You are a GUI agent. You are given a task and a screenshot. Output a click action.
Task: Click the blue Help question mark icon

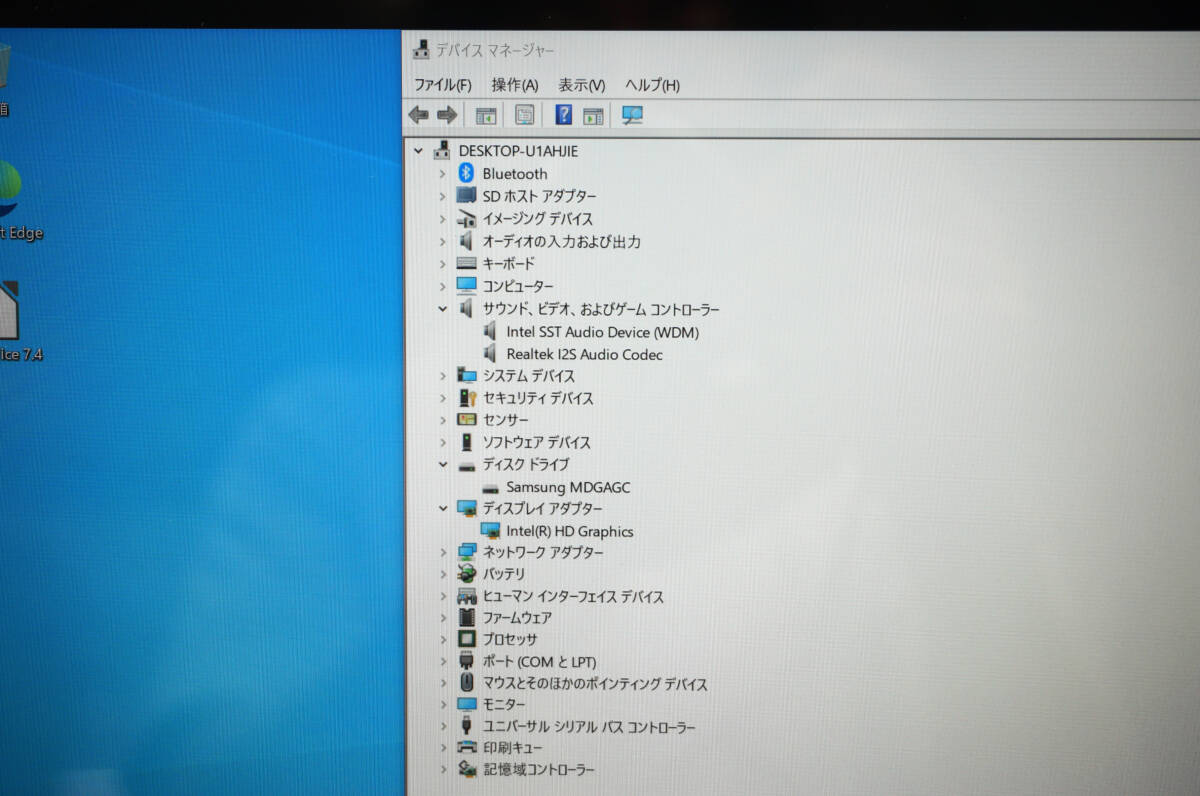564,115
